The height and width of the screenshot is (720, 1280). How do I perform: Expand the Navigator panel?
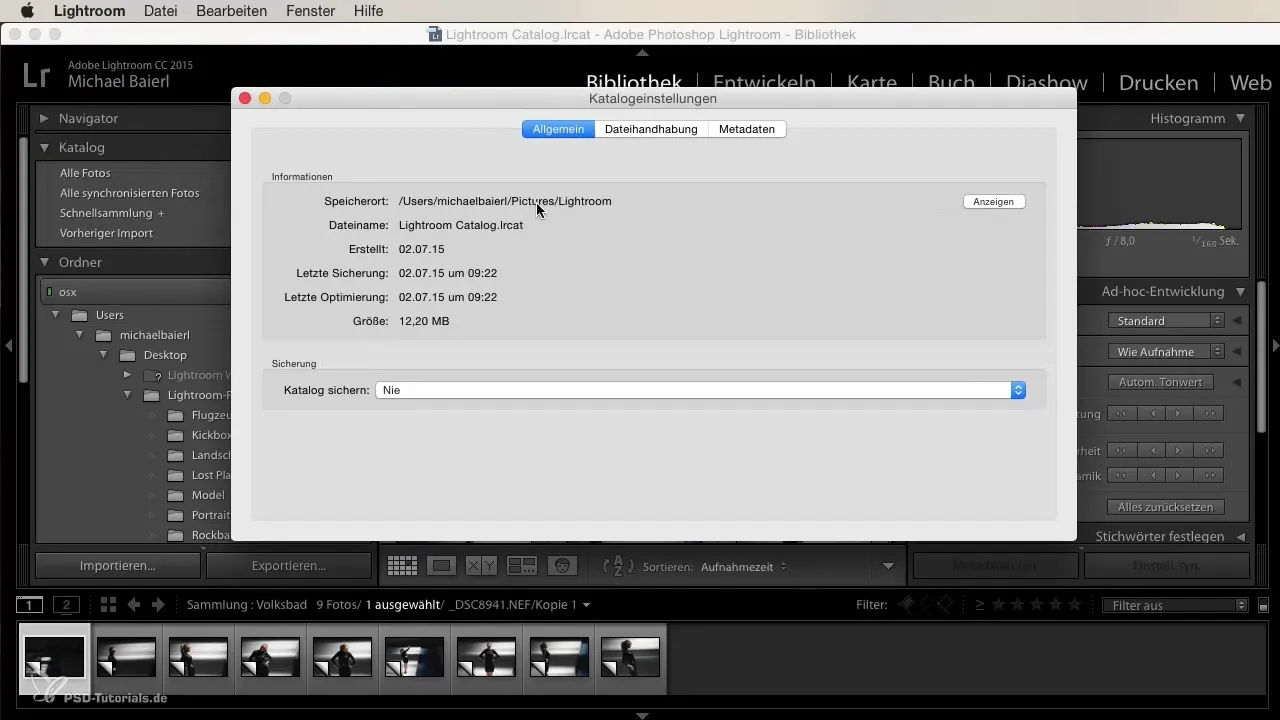coord(44,118)
